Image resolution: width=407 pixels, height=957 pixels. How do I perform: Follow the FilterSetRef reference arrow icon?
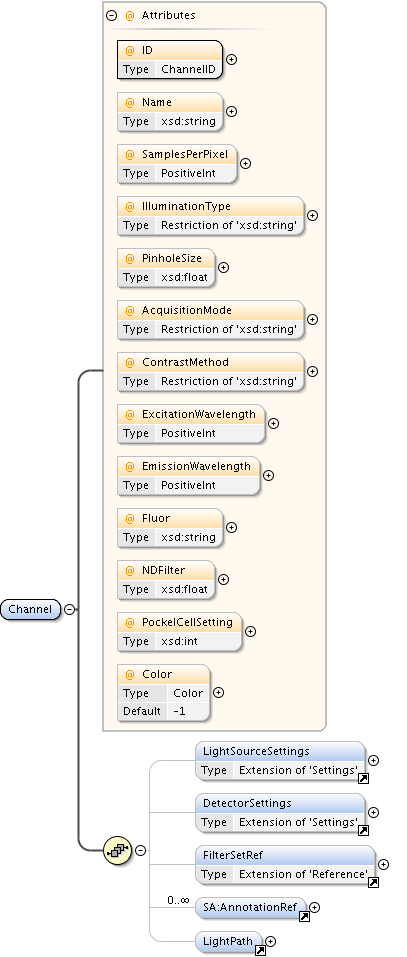(373, 882)
